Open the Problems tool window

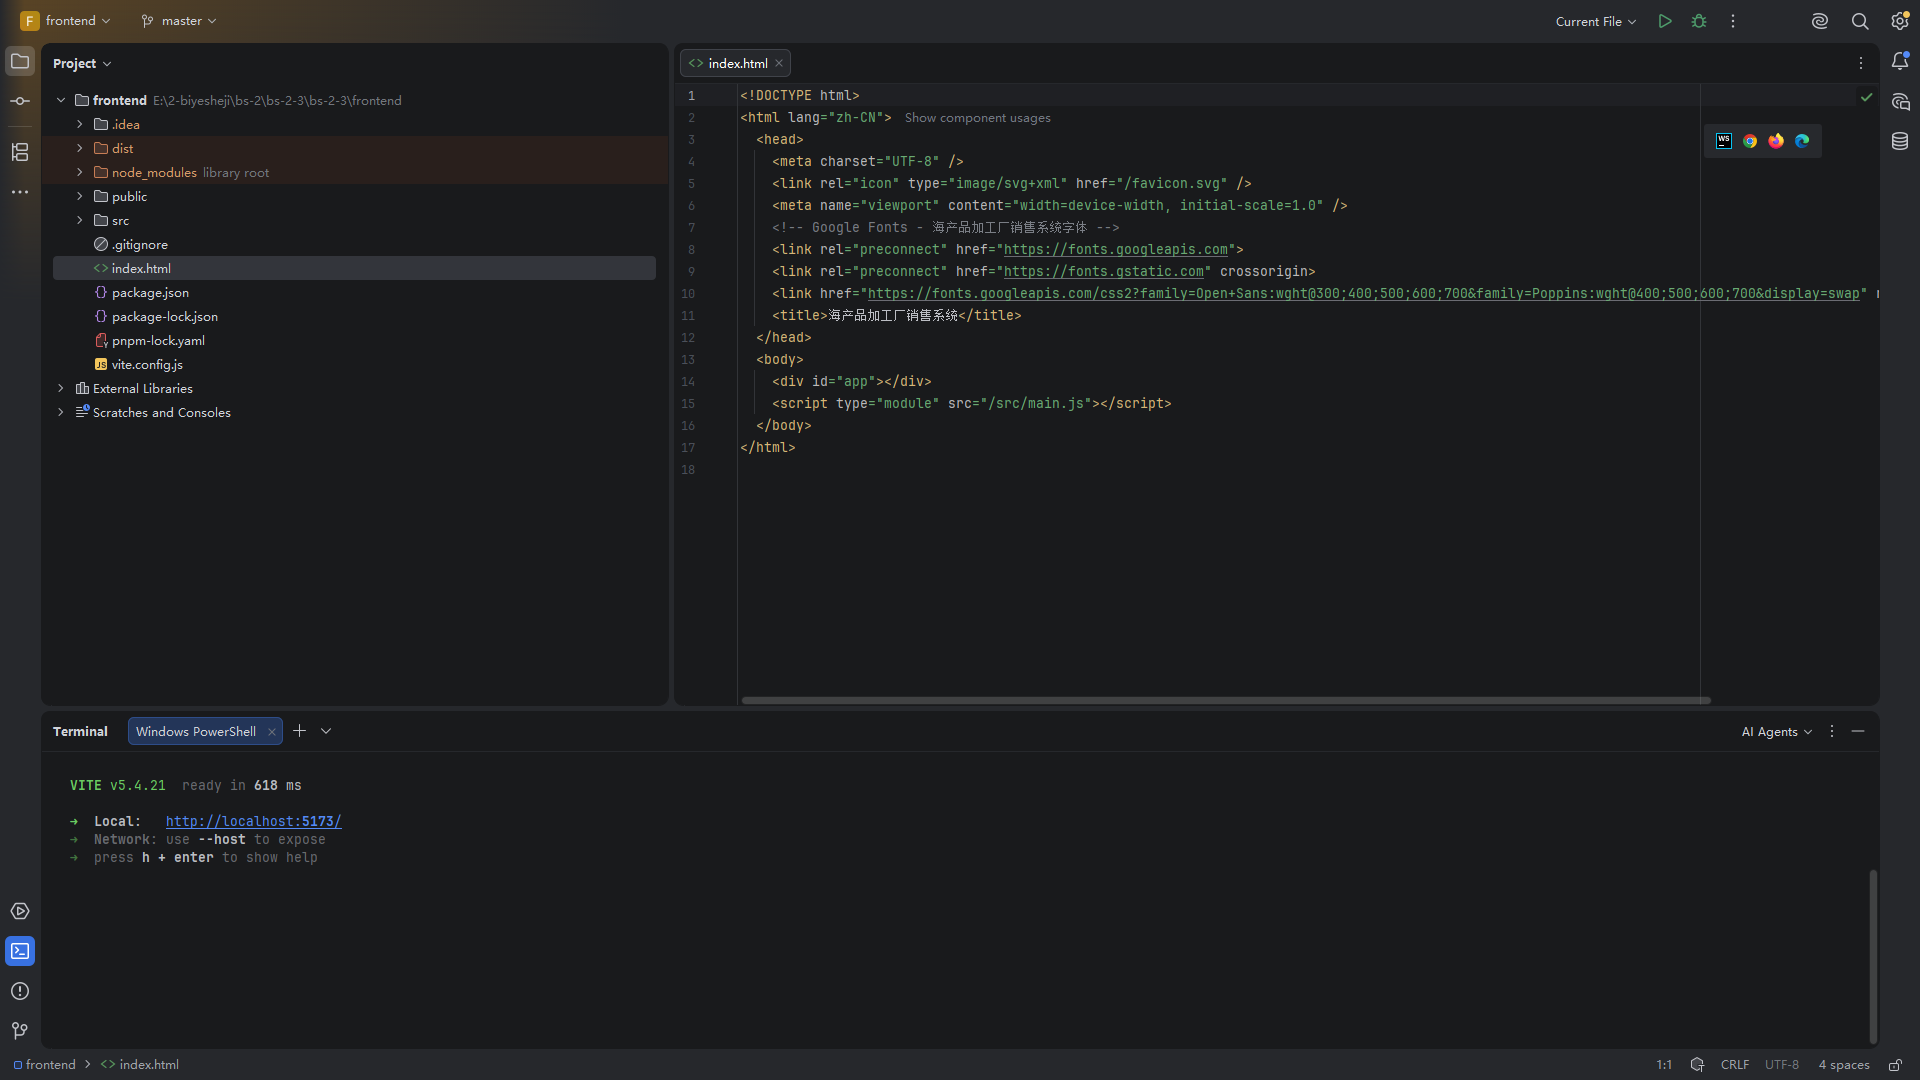[x=20, y=991]
